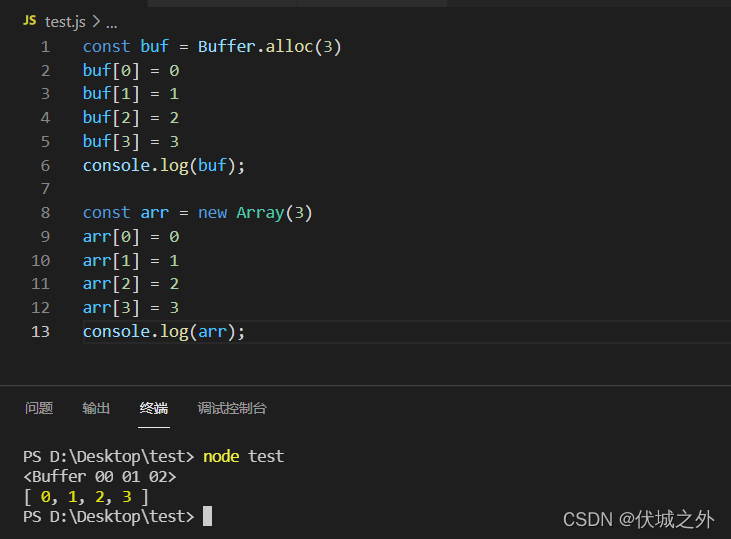Open the 调试控制台 panel tab
Image resolution: width=731 pixels, height=539 pixels.
click(232, 408)
